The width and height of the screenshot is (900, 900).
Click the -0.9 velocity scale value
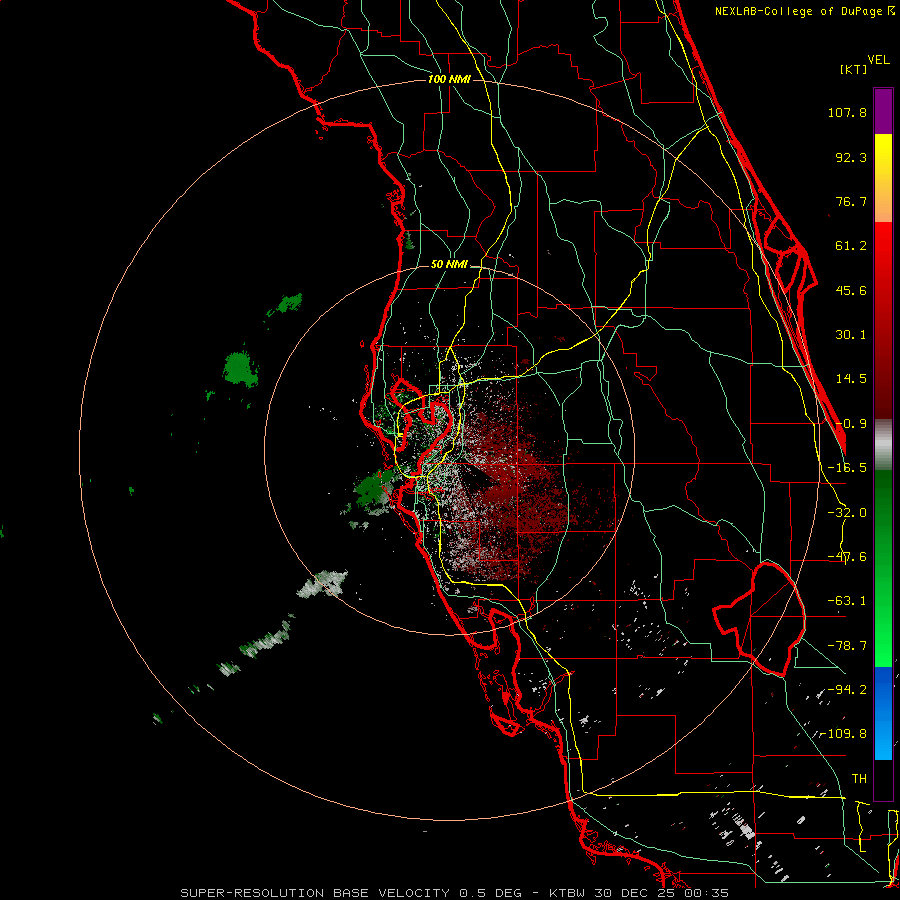(851, 424)
